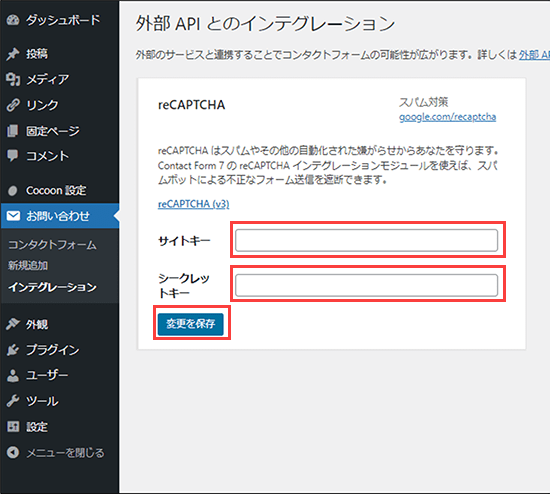Click the media icon beside メディア
This screenshot has width=550, height=494.
click(13, 79)
